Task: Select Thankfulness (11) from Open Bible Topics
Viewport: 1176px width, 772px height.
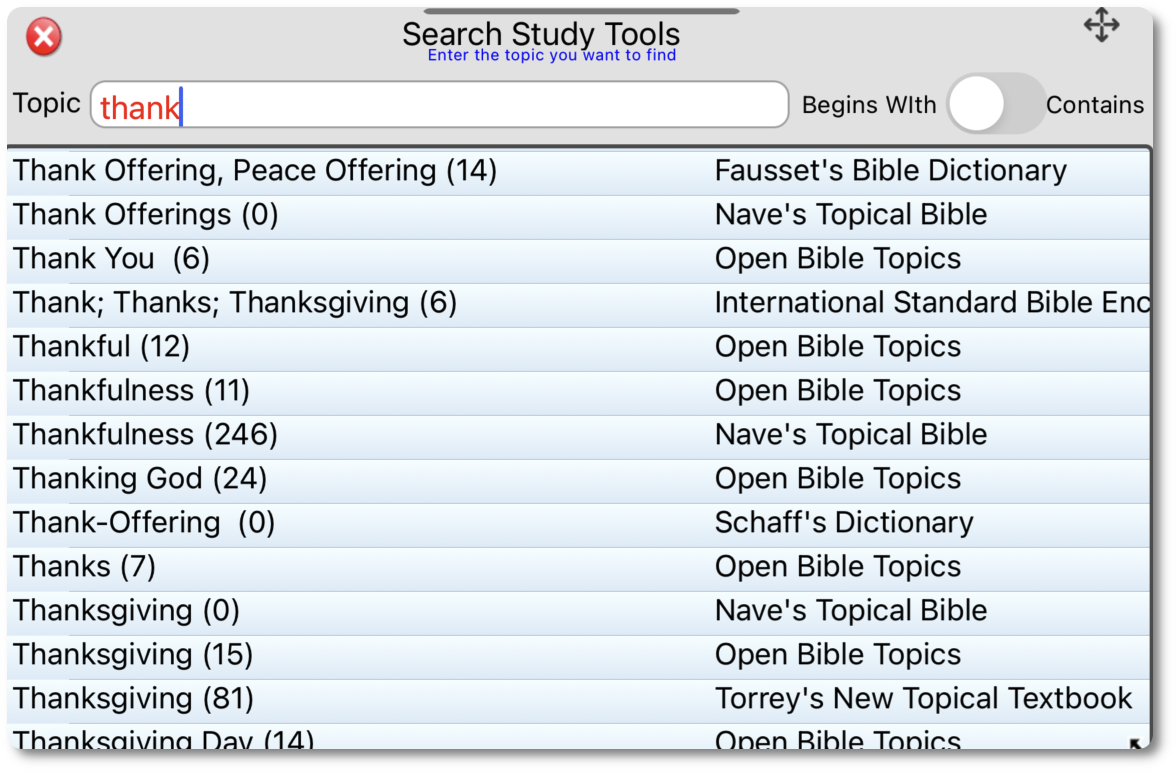Action: coord(132,391)
